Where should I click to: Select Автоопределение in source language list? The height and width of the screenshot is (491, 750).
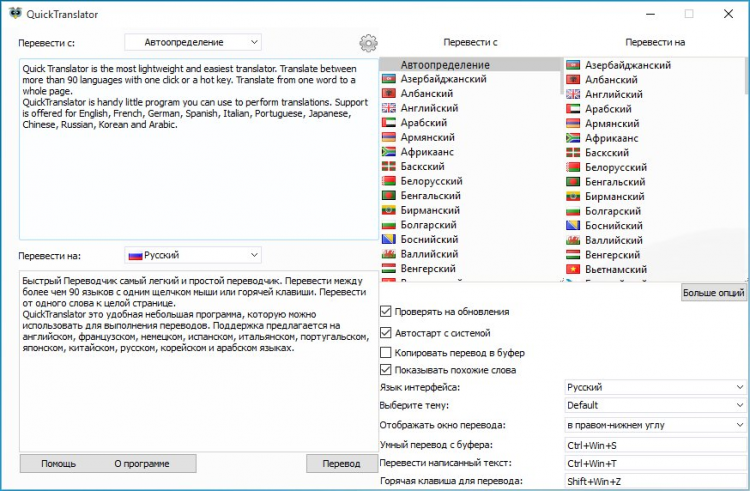point(470,65)
